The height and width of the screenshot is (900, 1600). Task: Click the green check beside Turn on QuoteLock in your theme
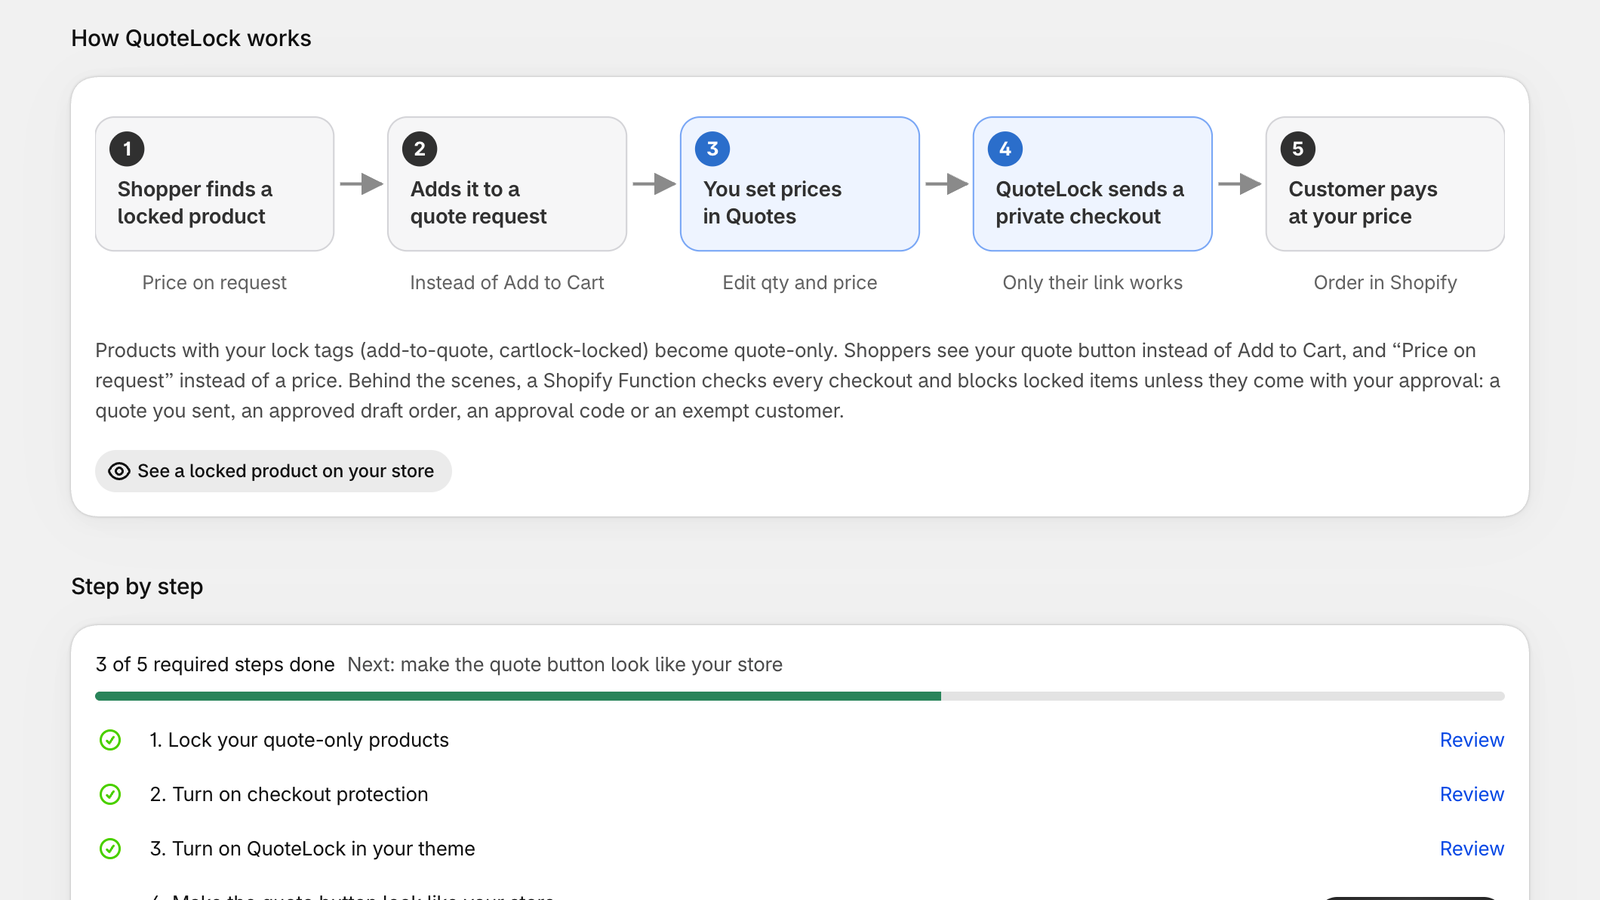(x=110, y=848)
